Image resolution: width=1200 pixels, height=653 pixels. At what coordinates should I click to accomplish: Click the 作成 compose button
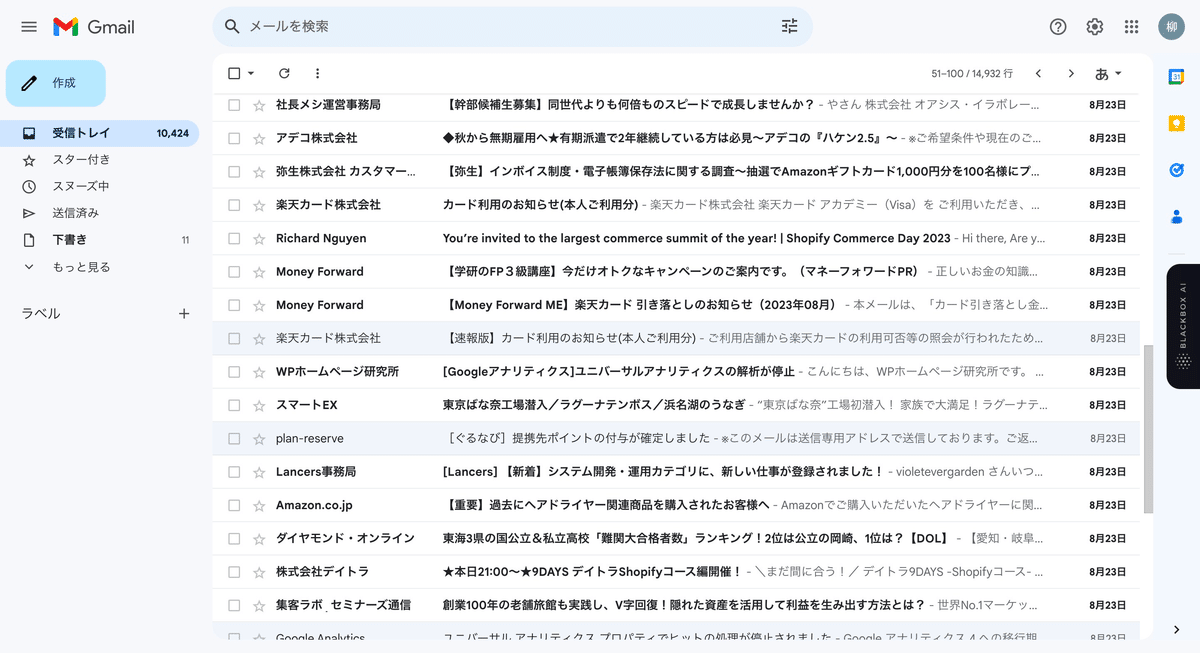tap(56, 83)
